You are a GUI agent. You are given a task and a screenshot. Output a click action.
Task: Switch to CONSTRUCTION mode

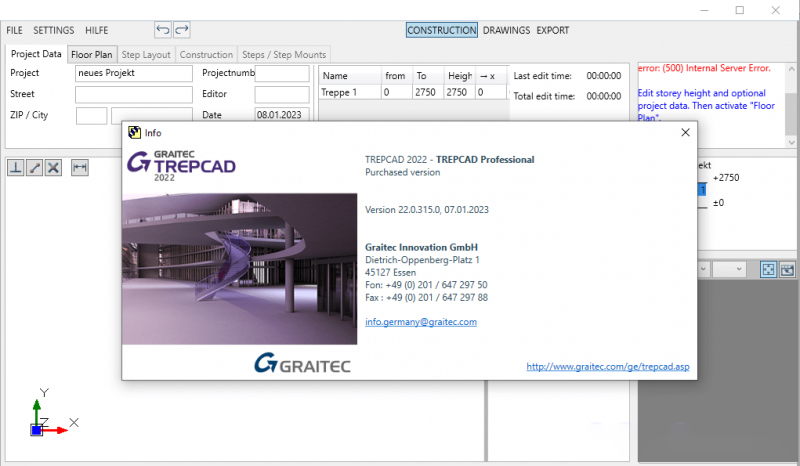pos(442,30)
